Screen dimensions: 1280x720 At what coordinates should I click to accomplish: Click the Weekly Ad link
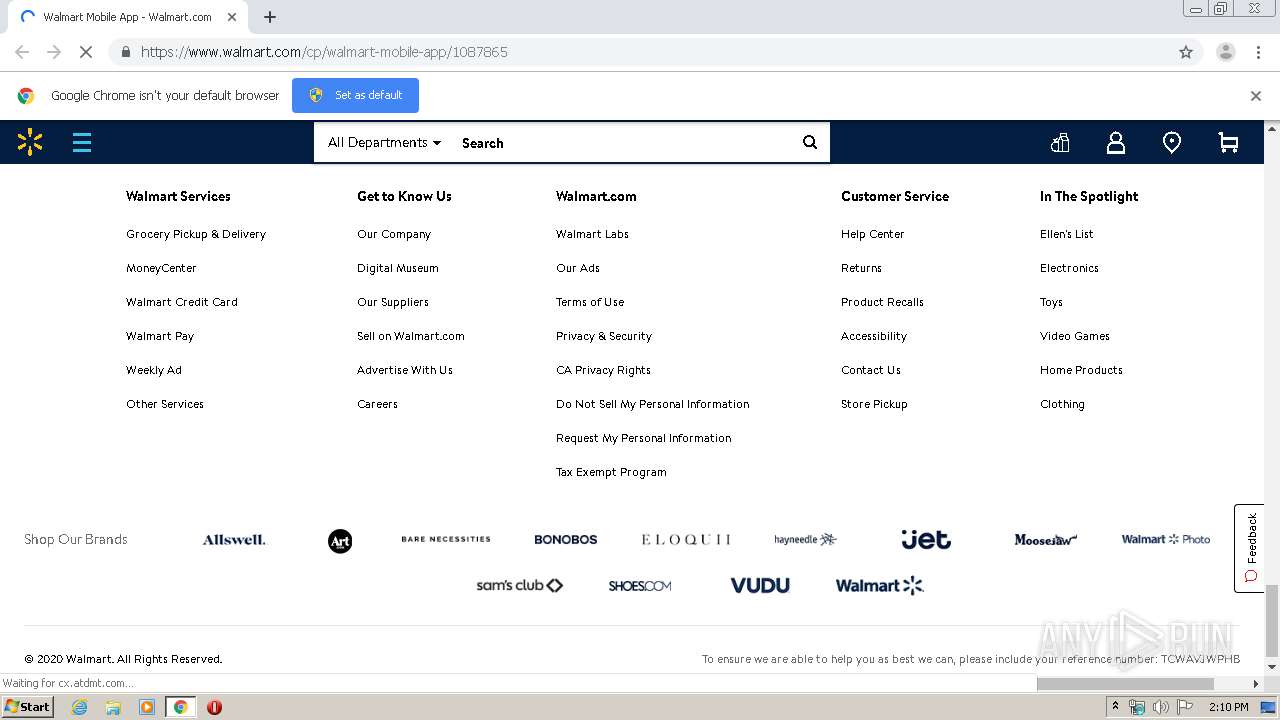pyautogui.click(x=154, y=370)
